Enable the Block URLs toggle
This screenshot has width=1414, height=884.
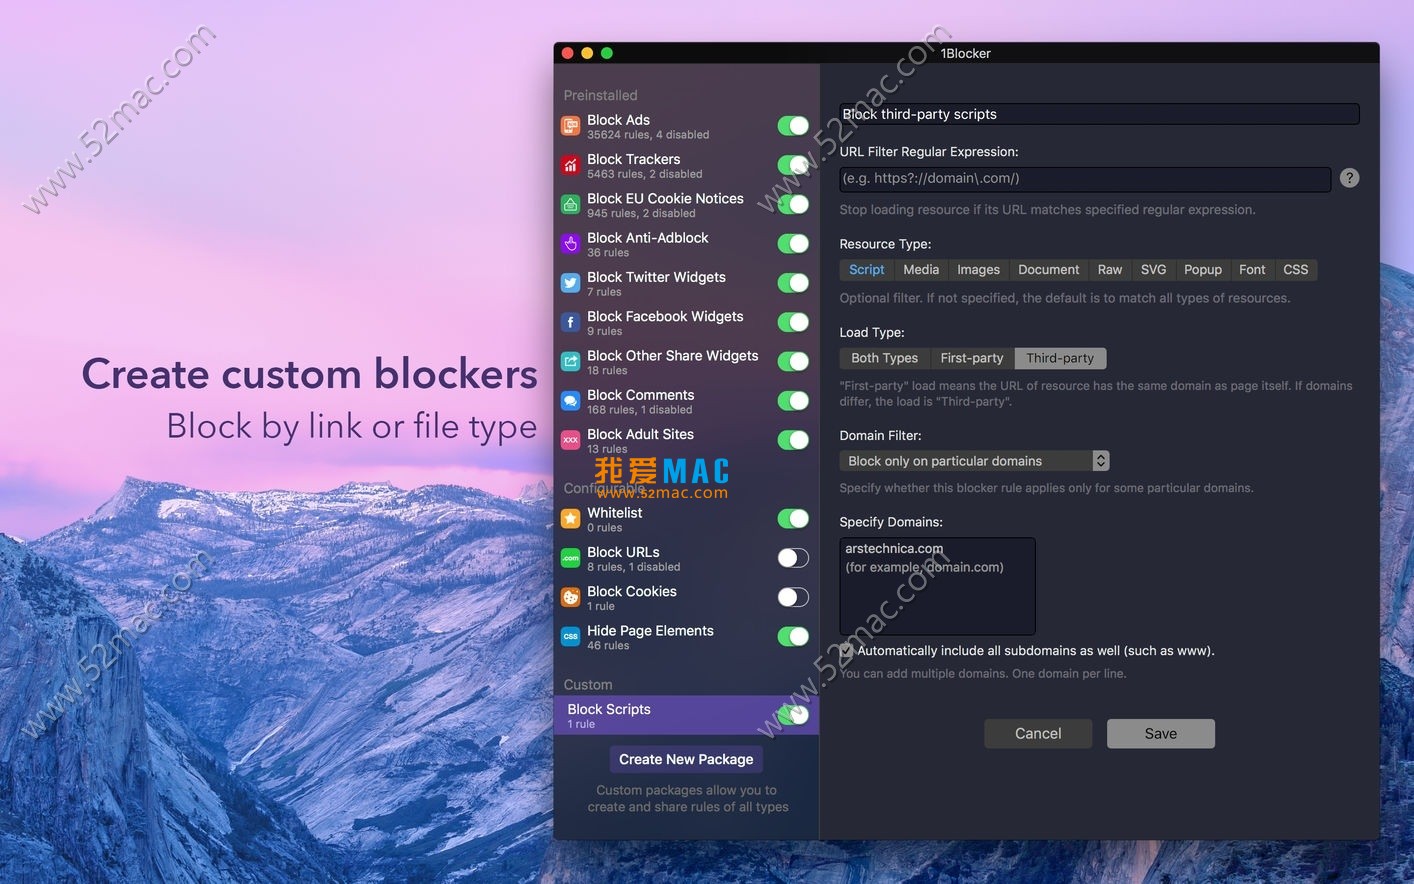click(792, 558)
